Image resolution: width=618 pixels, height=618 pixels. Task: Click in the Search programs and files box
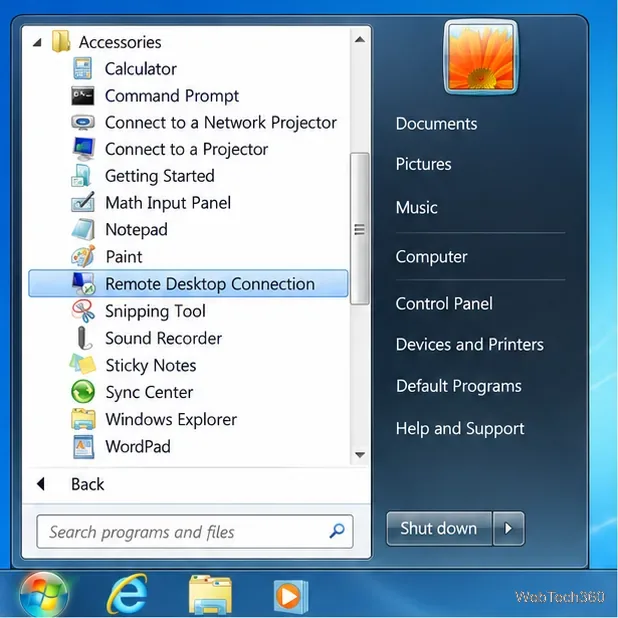[x=195, y=531]
